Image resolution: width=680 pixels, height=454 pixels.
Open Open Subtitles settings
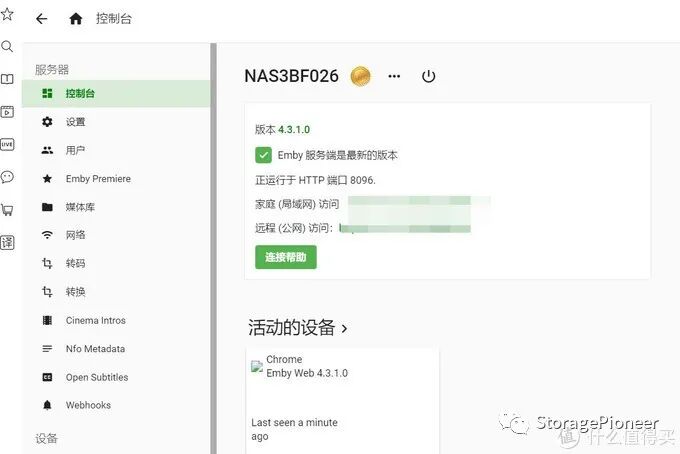point(116,377)
